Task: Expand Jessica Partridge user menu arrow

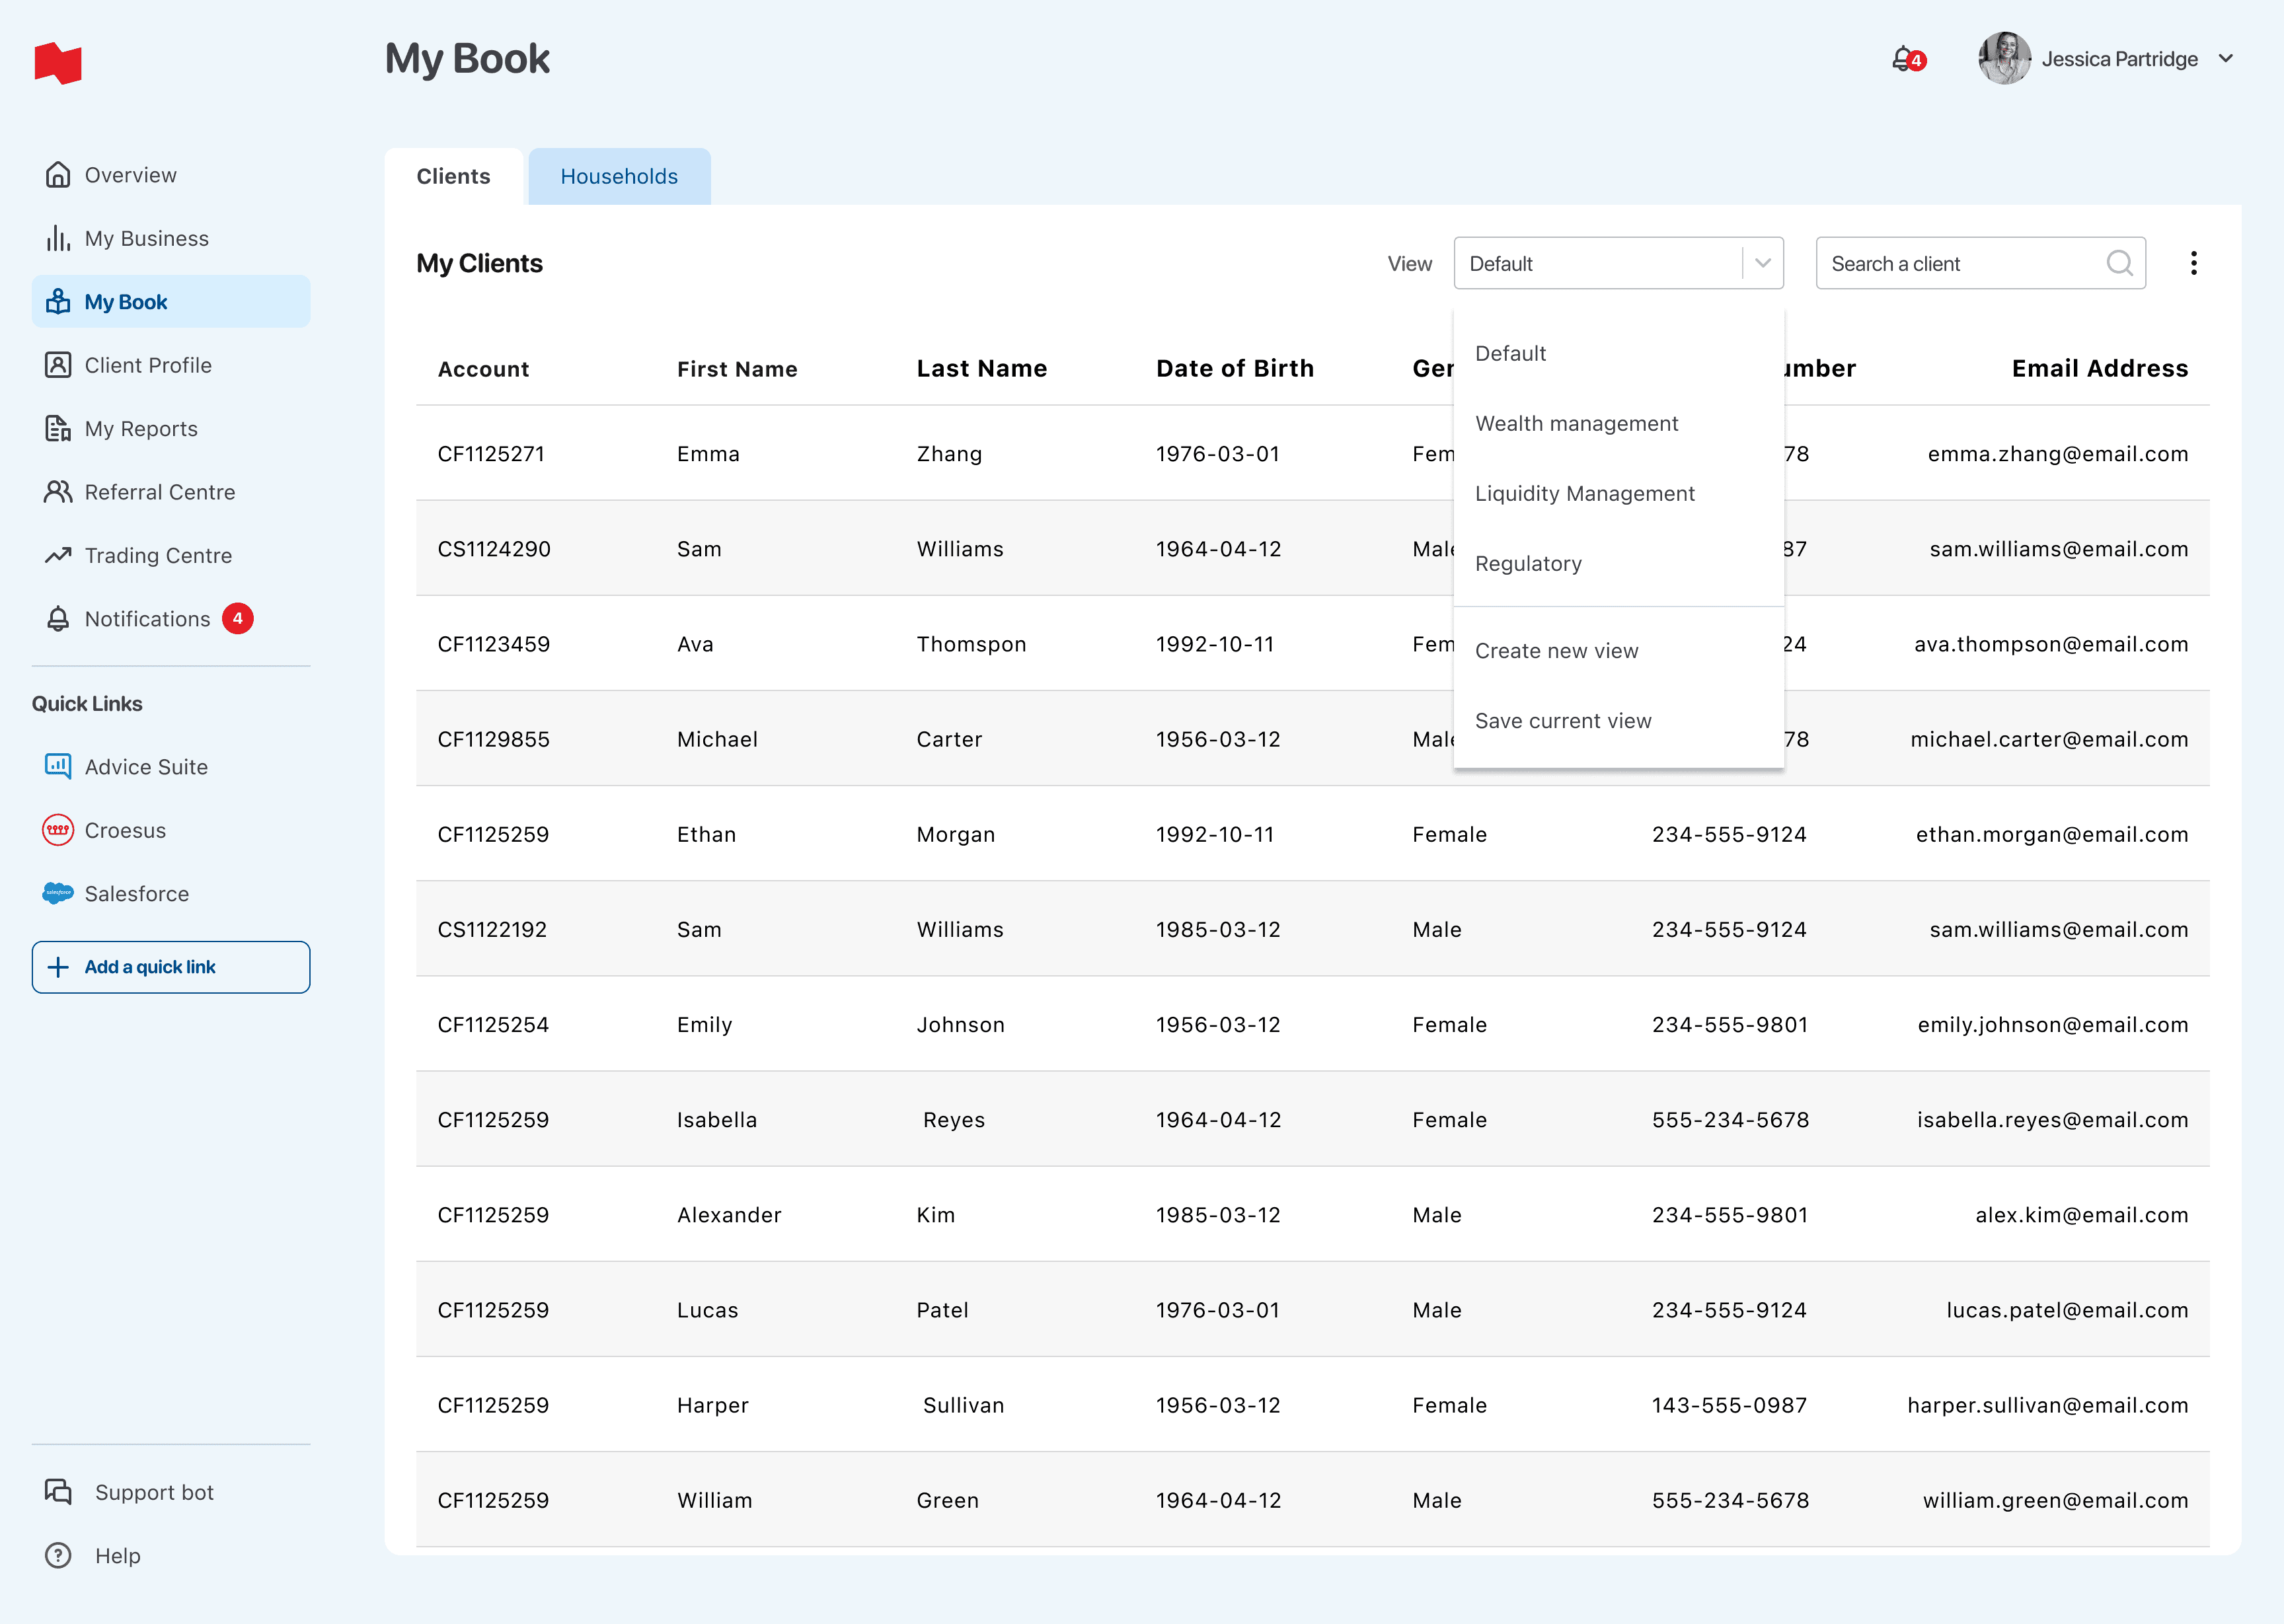Action: (x=2226, y=59)
